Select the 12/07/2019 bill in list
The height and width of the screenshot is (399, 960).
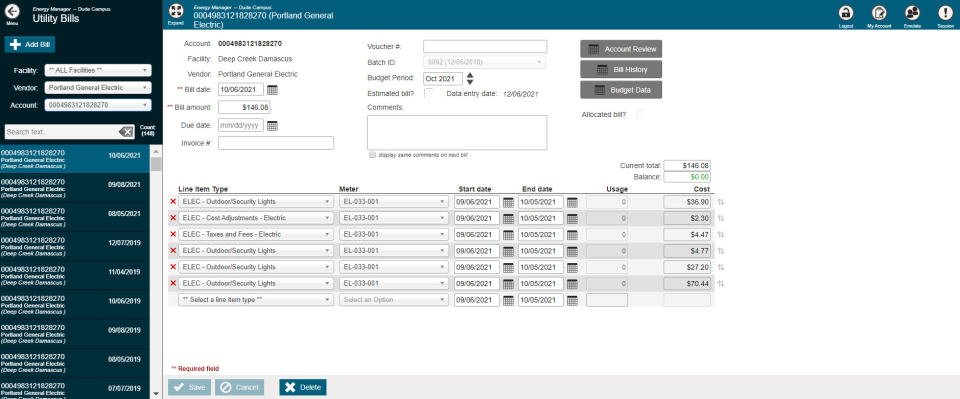pos(74,247)
